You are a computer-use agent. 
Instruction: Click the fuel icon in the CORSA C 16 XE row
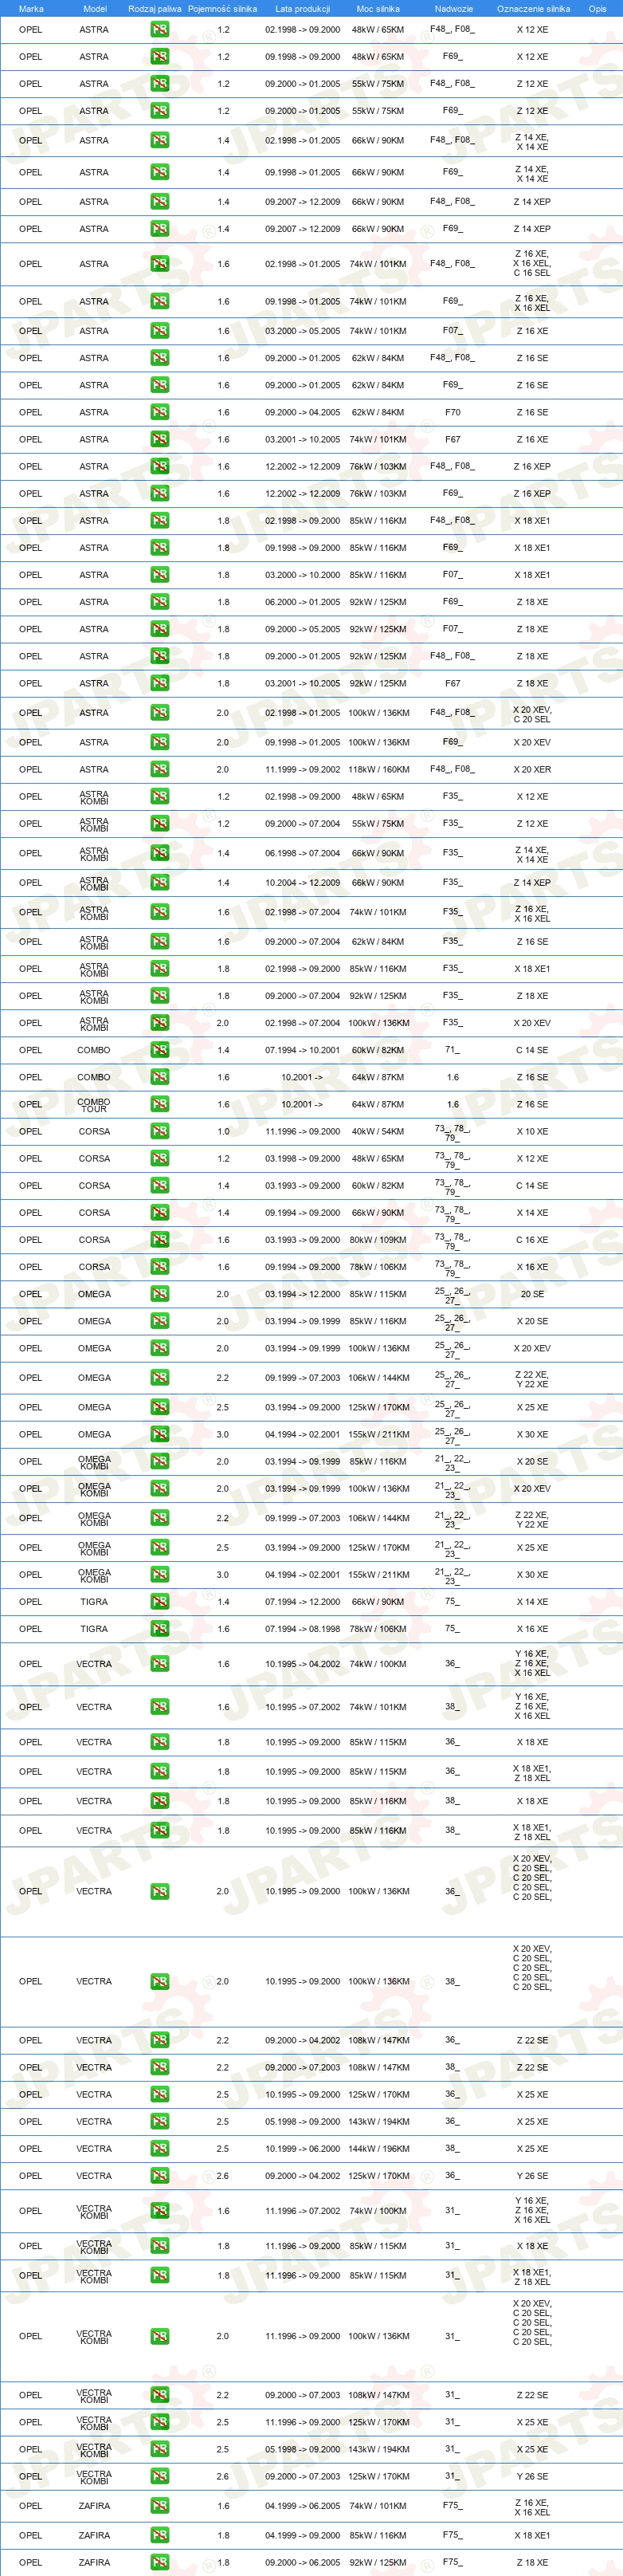160,1240
